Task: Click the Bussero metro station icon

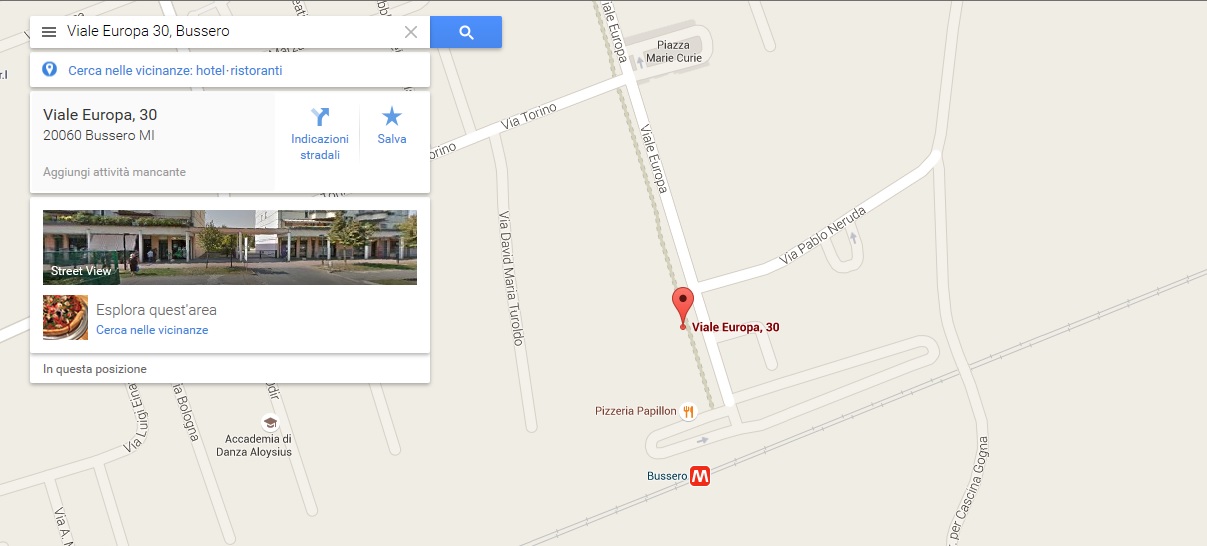Action: tap(700, 476)
